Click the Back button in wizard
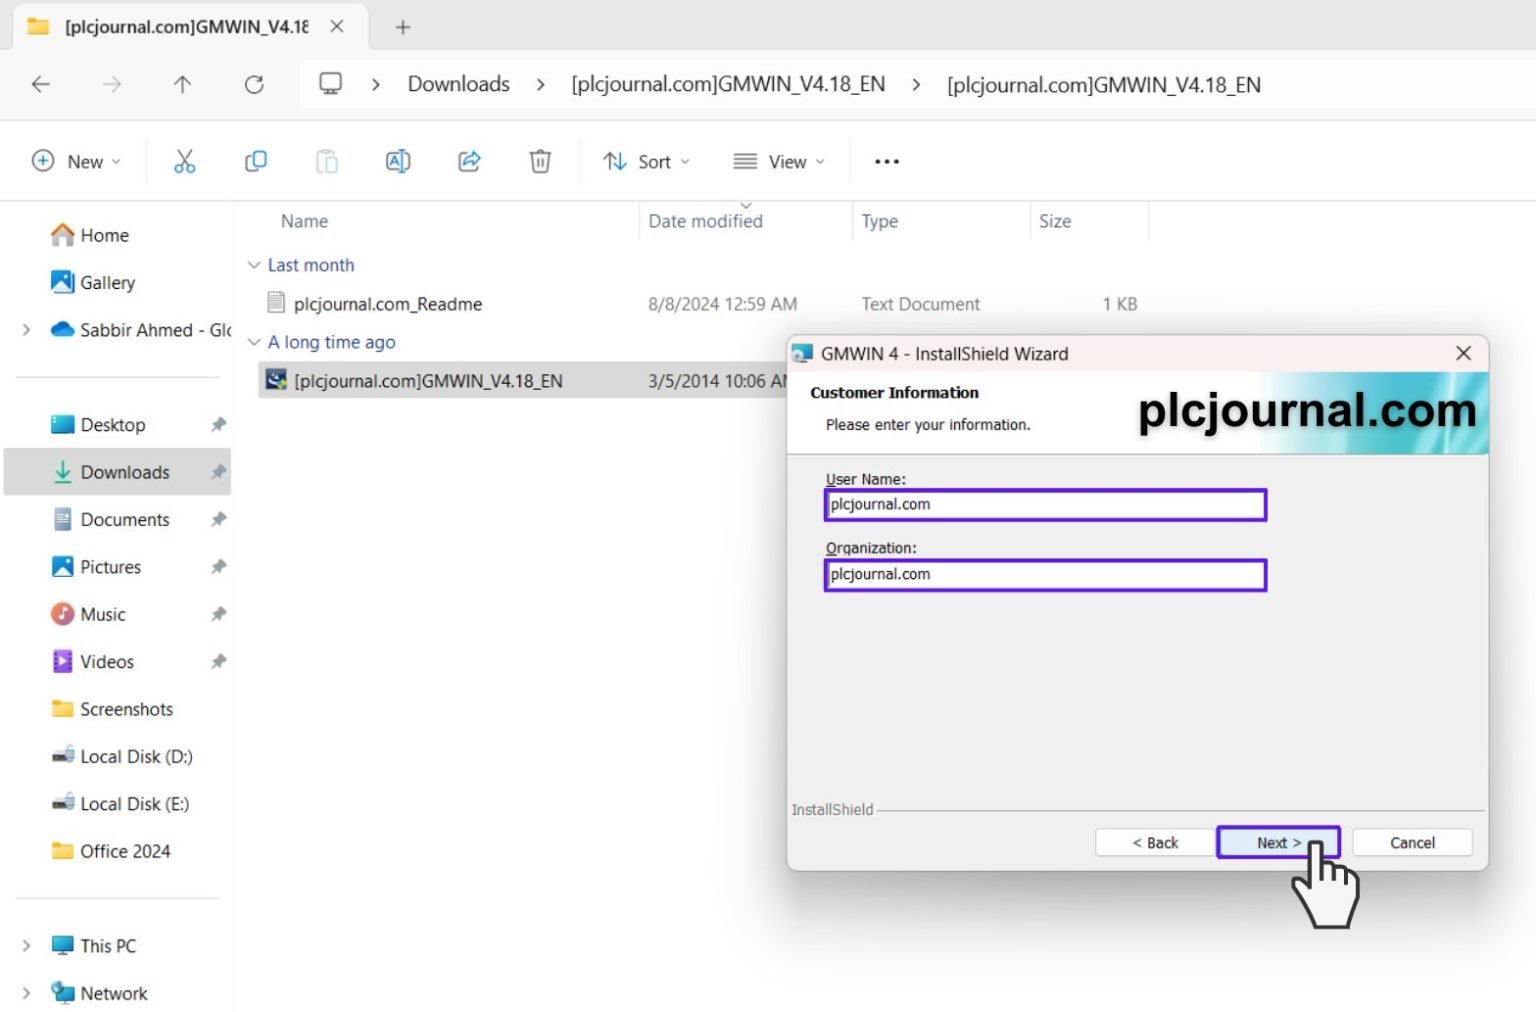The height and width of the screenshot is (1012, 1536). pos(1154,842)
